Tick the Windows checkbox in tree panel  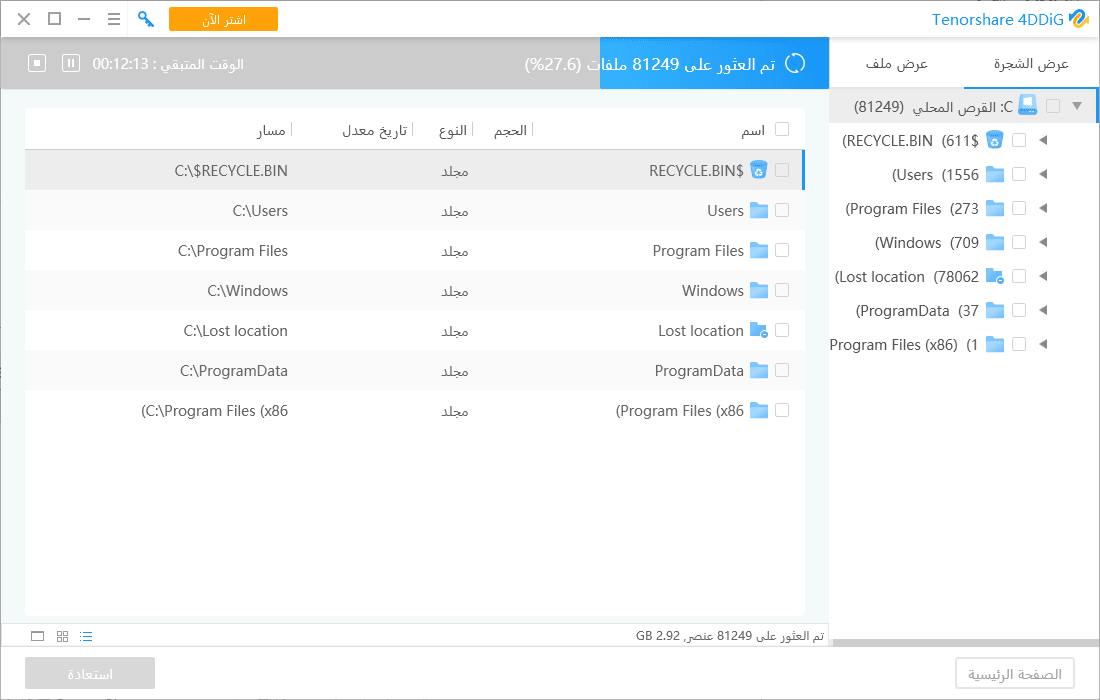coord(1019,242)
